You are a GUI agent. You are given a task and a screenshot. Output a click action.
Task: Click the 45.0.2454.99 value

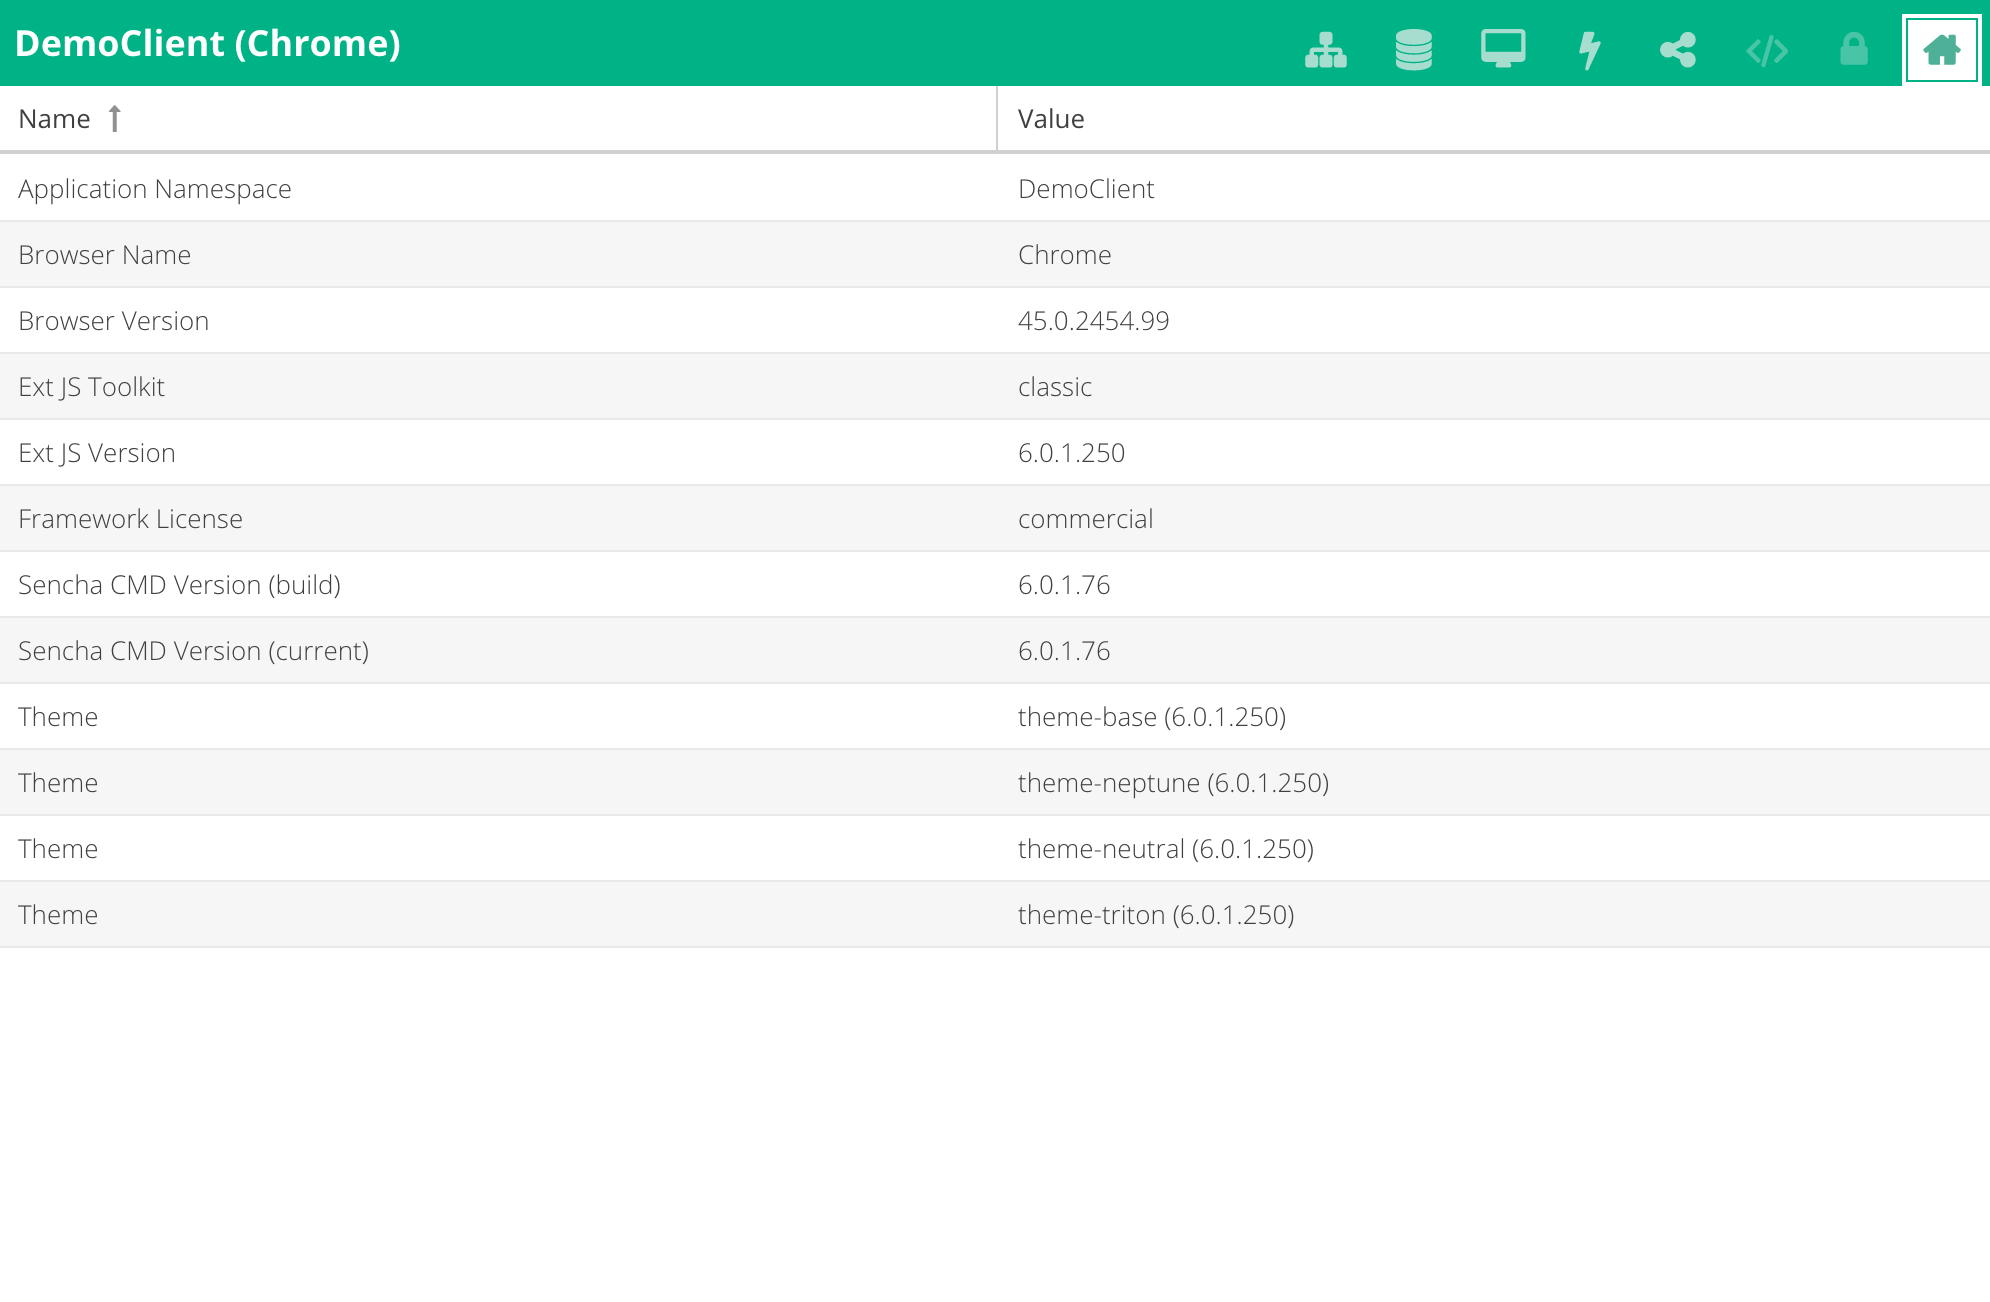coord(1093,321)
